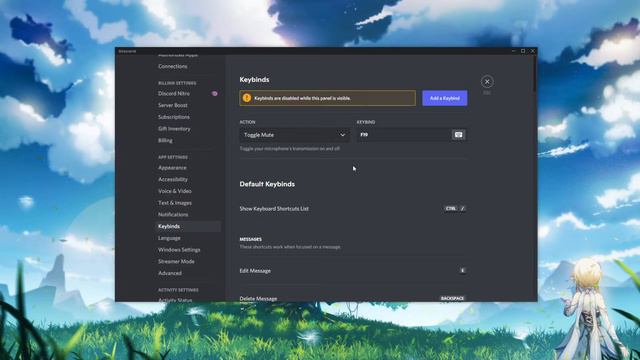640x360 pixels.
Task: Click the chevron arrow in the action dropdown
Action: pos(342,135)
